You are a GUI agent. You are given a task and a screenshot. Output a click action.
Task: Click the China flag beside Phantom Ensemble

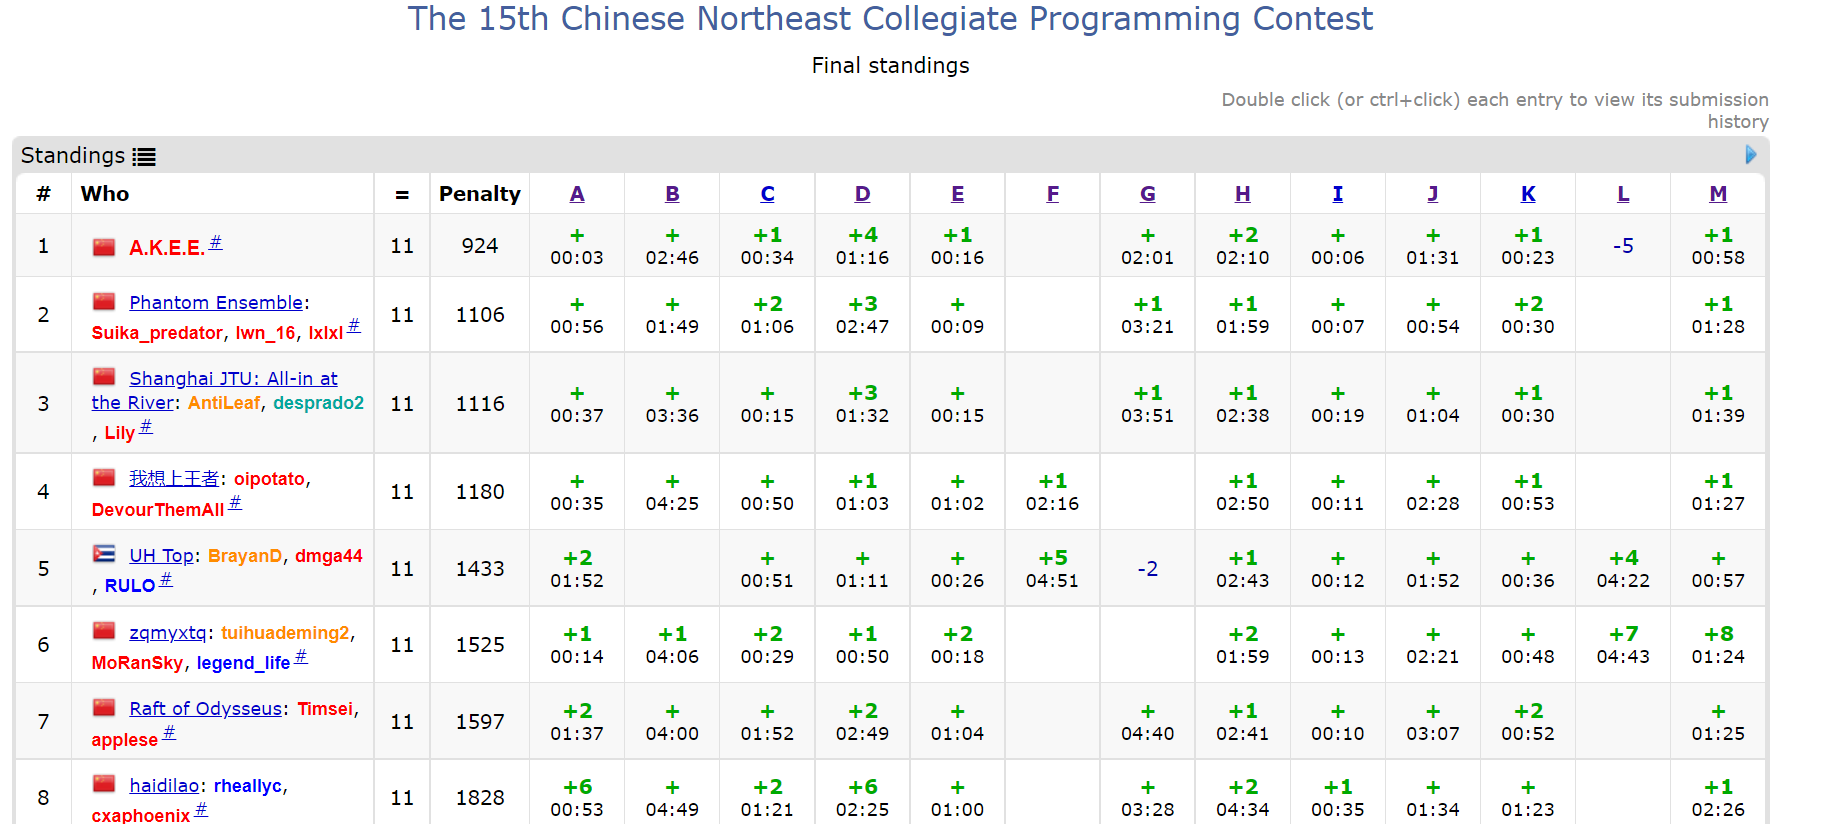(x=104, y=301)
